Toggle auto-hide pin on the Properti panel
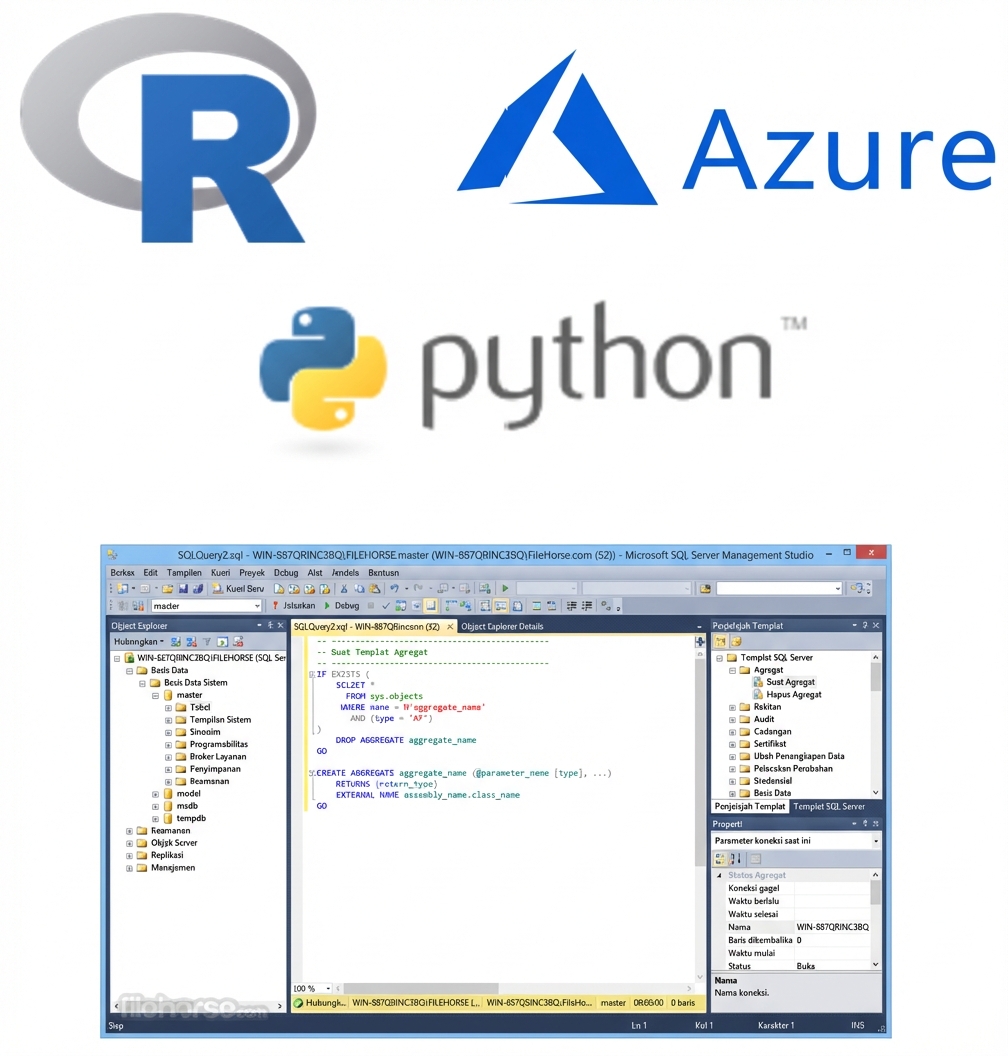 pos(865,824)
